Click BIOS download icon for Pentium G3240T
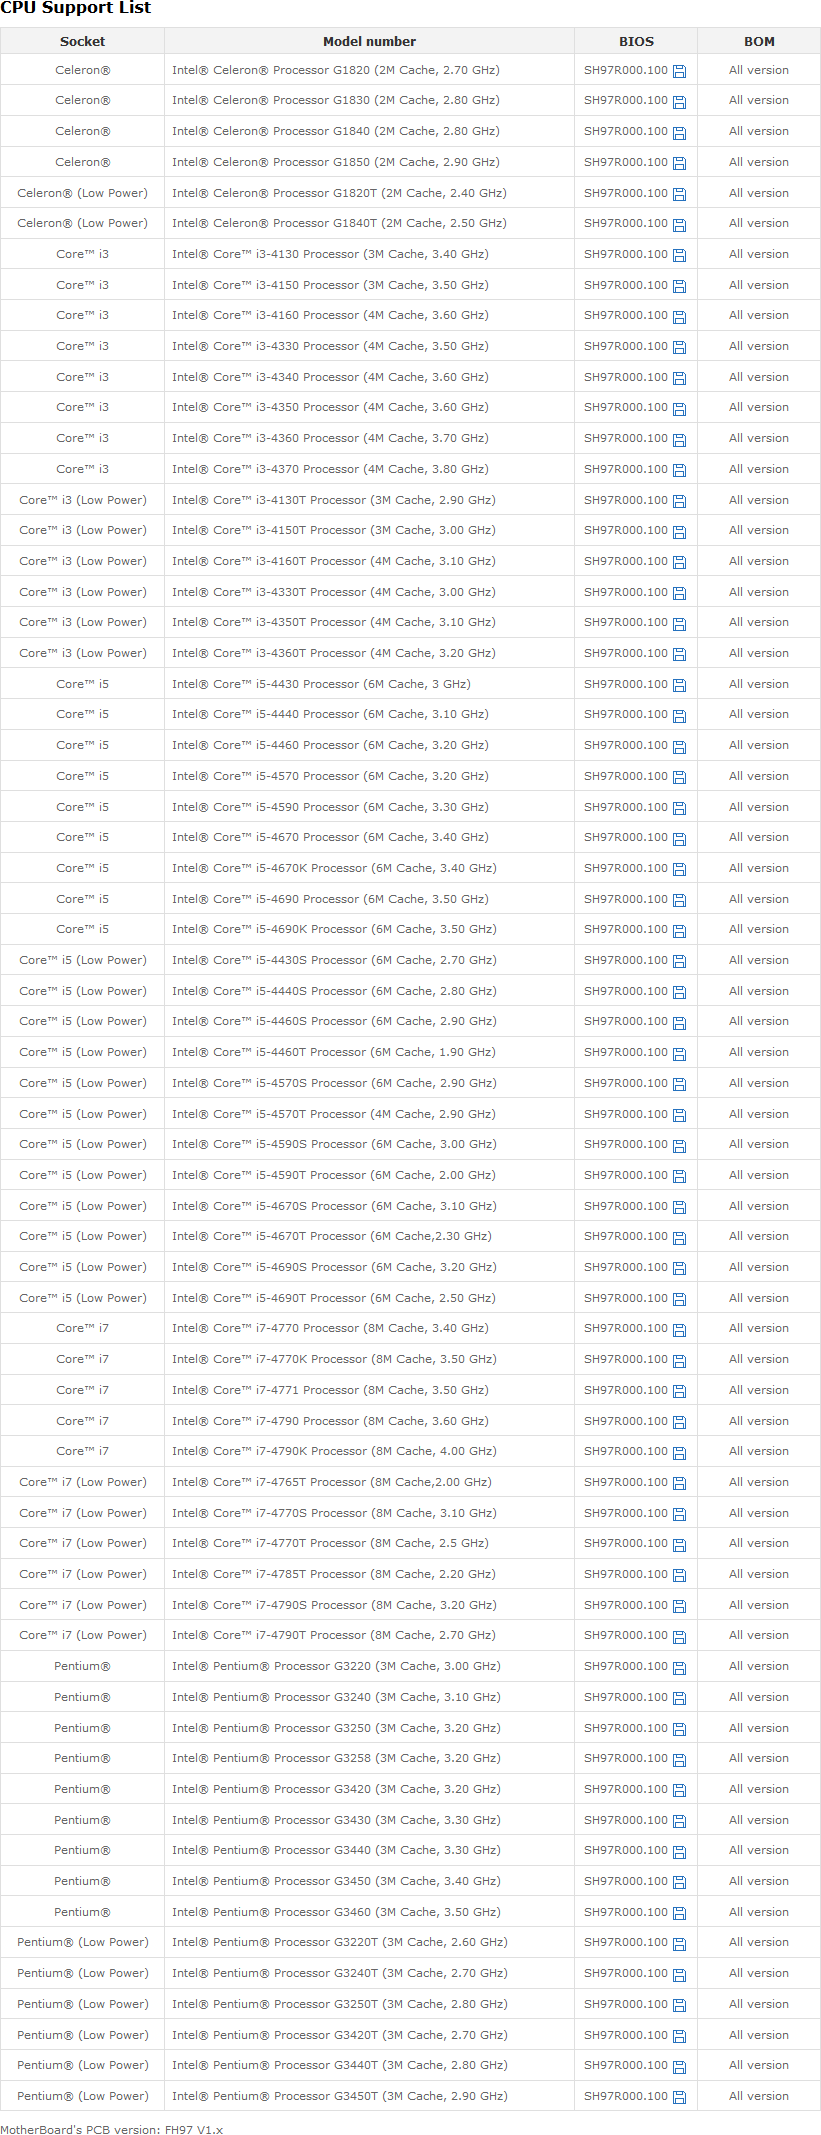 [680, 1974]
